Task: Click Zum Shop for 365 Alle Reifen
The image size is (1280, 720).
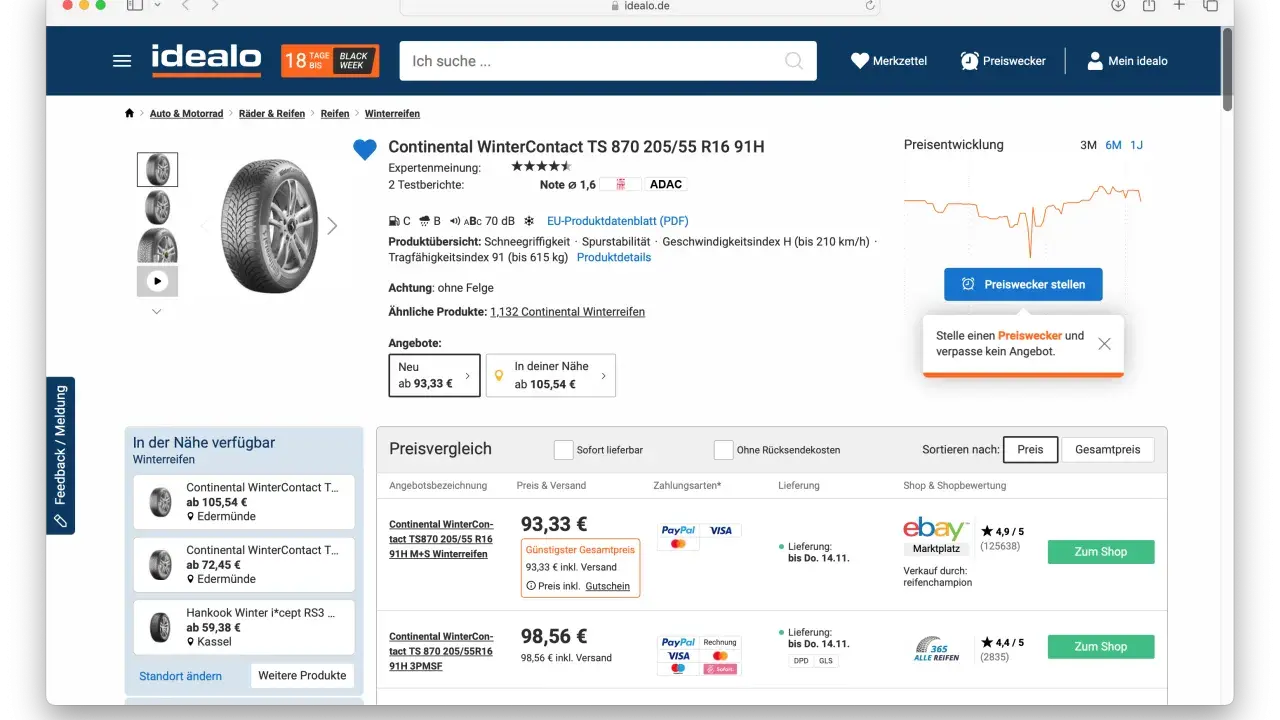Action: pos(1101,647)
